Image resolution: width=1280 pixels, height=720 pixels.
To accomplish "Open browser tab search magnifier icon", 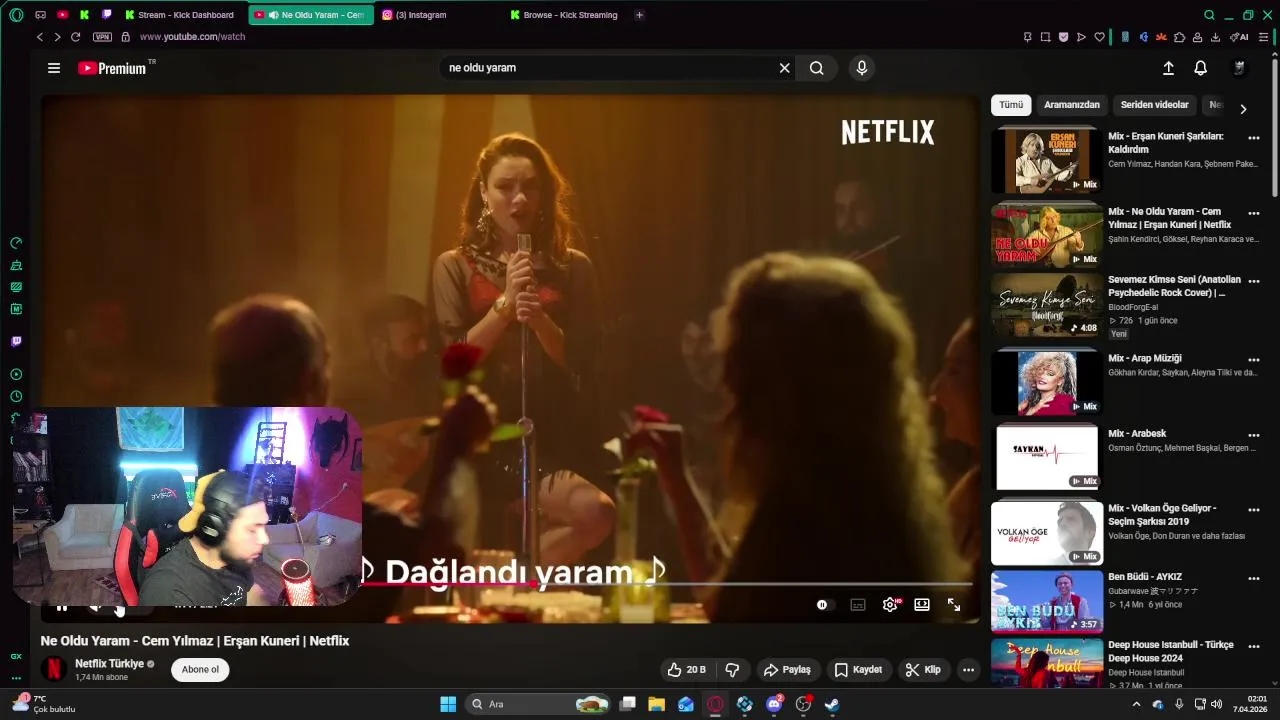I will pyautogui.click(x=1209, y=15).
